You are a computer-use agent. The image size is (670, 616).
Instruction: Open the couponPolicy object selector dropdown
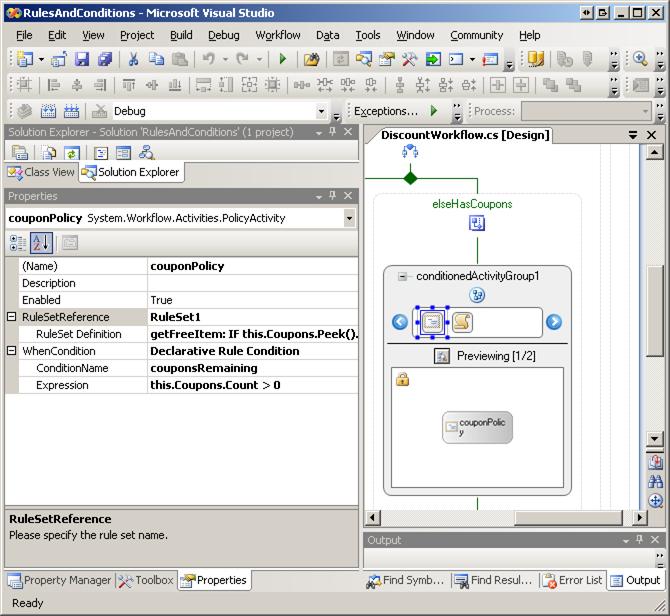pyautogui.click(x=349, y=218)
